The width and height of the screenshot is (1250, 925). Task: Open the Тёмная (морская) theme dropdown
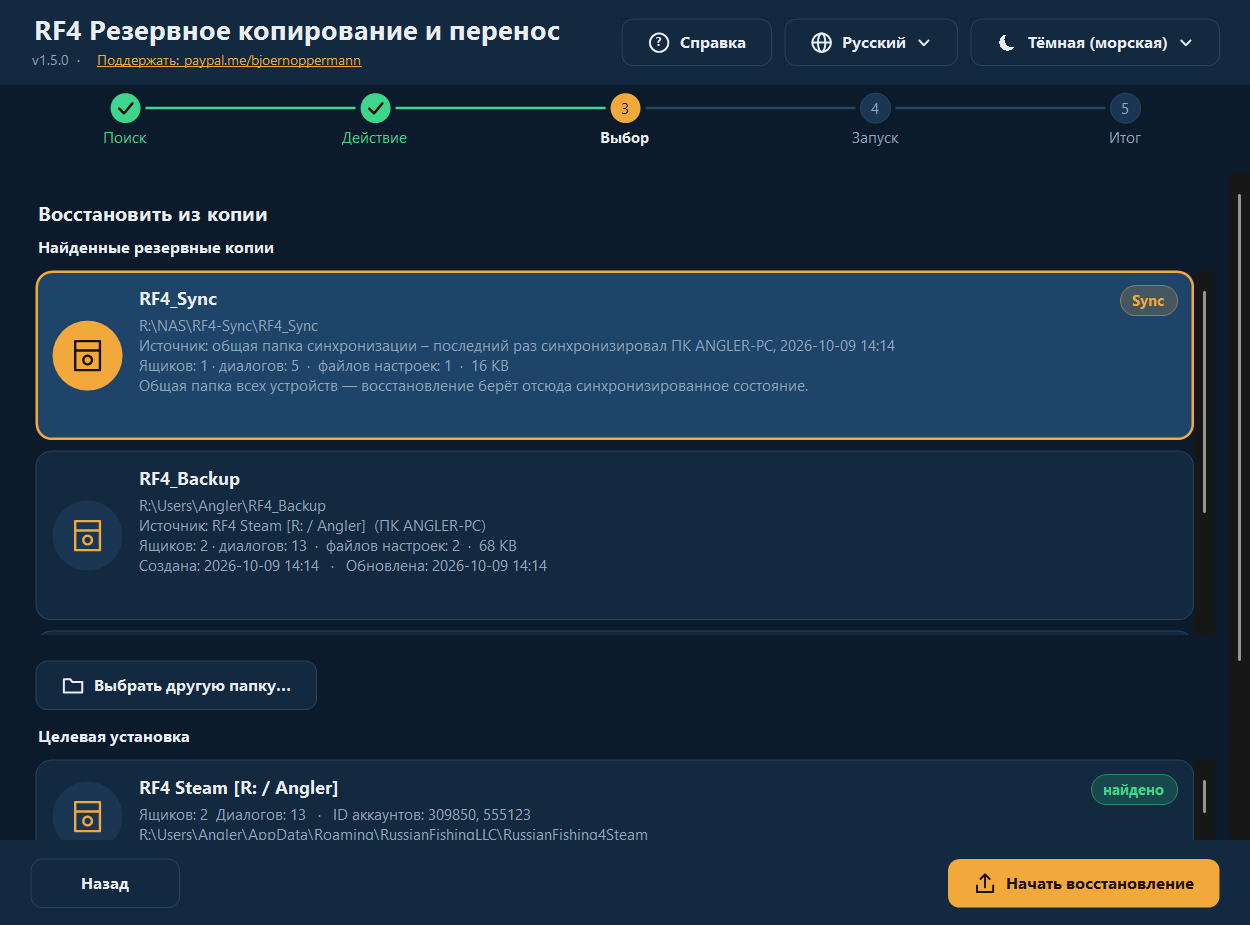pos(1095,43)
